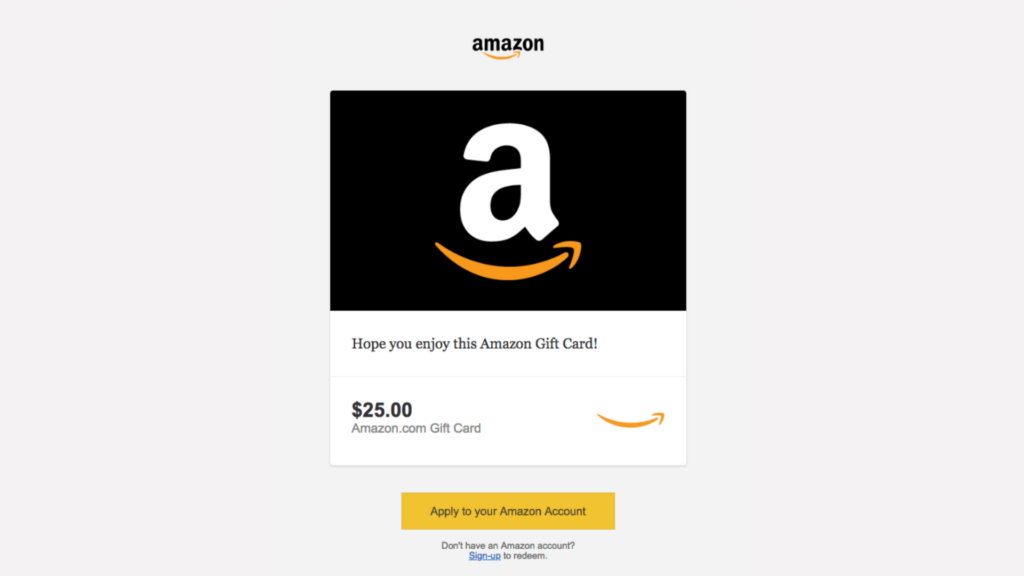Open the Sign-up link
Screen dimensions: 1024x576
click(x=485, y=556)
